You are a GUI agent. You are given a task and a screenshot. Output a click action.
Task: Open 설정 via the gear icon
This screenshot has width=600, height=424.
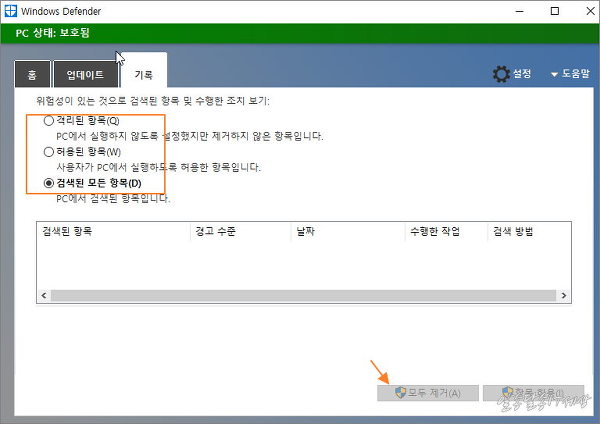(x=502, y=74)
